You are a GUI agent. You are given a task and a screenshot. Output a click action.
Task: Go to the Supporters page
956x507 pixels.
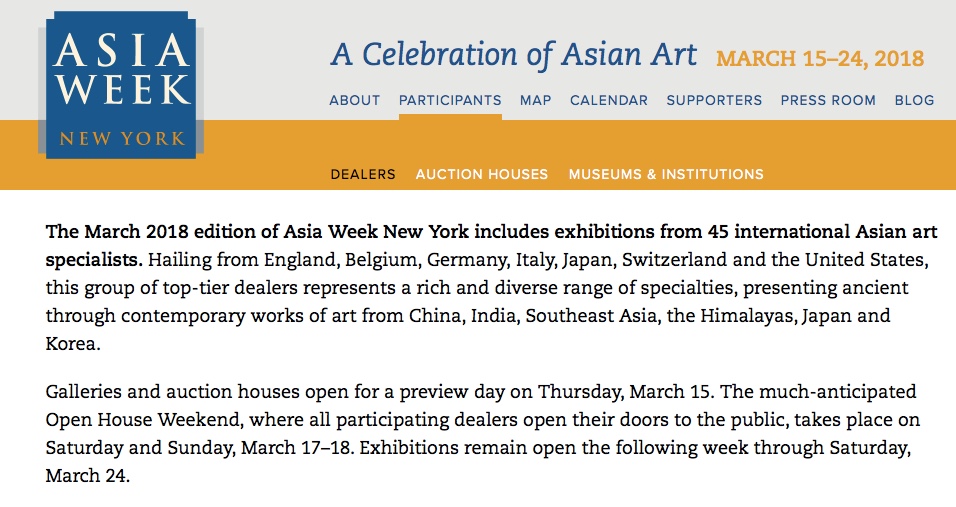[714, 100]
